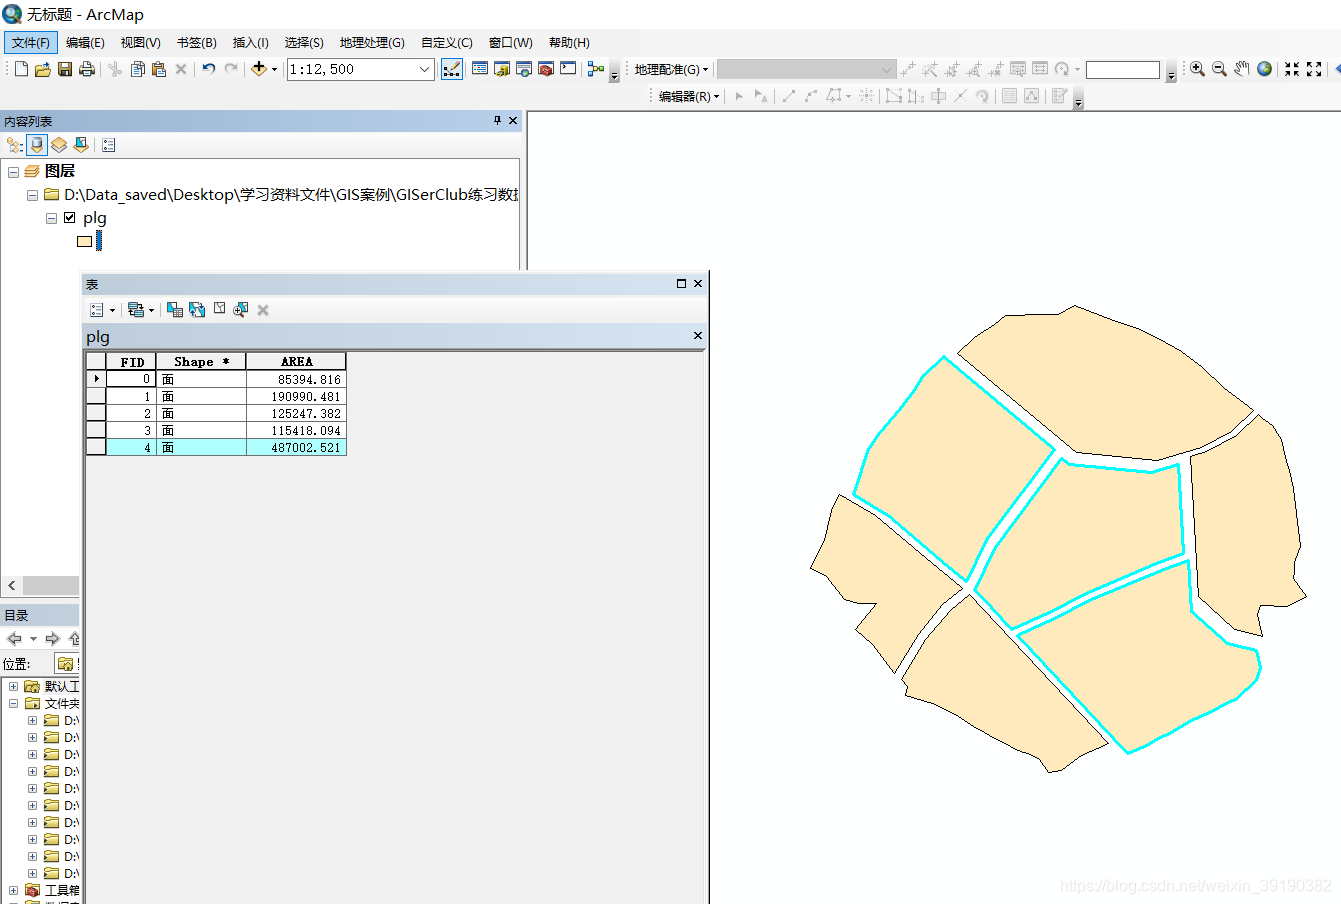Screen dimensions: 1341x904
Task: List by Selection in contents panel
Action: [81, 145]
